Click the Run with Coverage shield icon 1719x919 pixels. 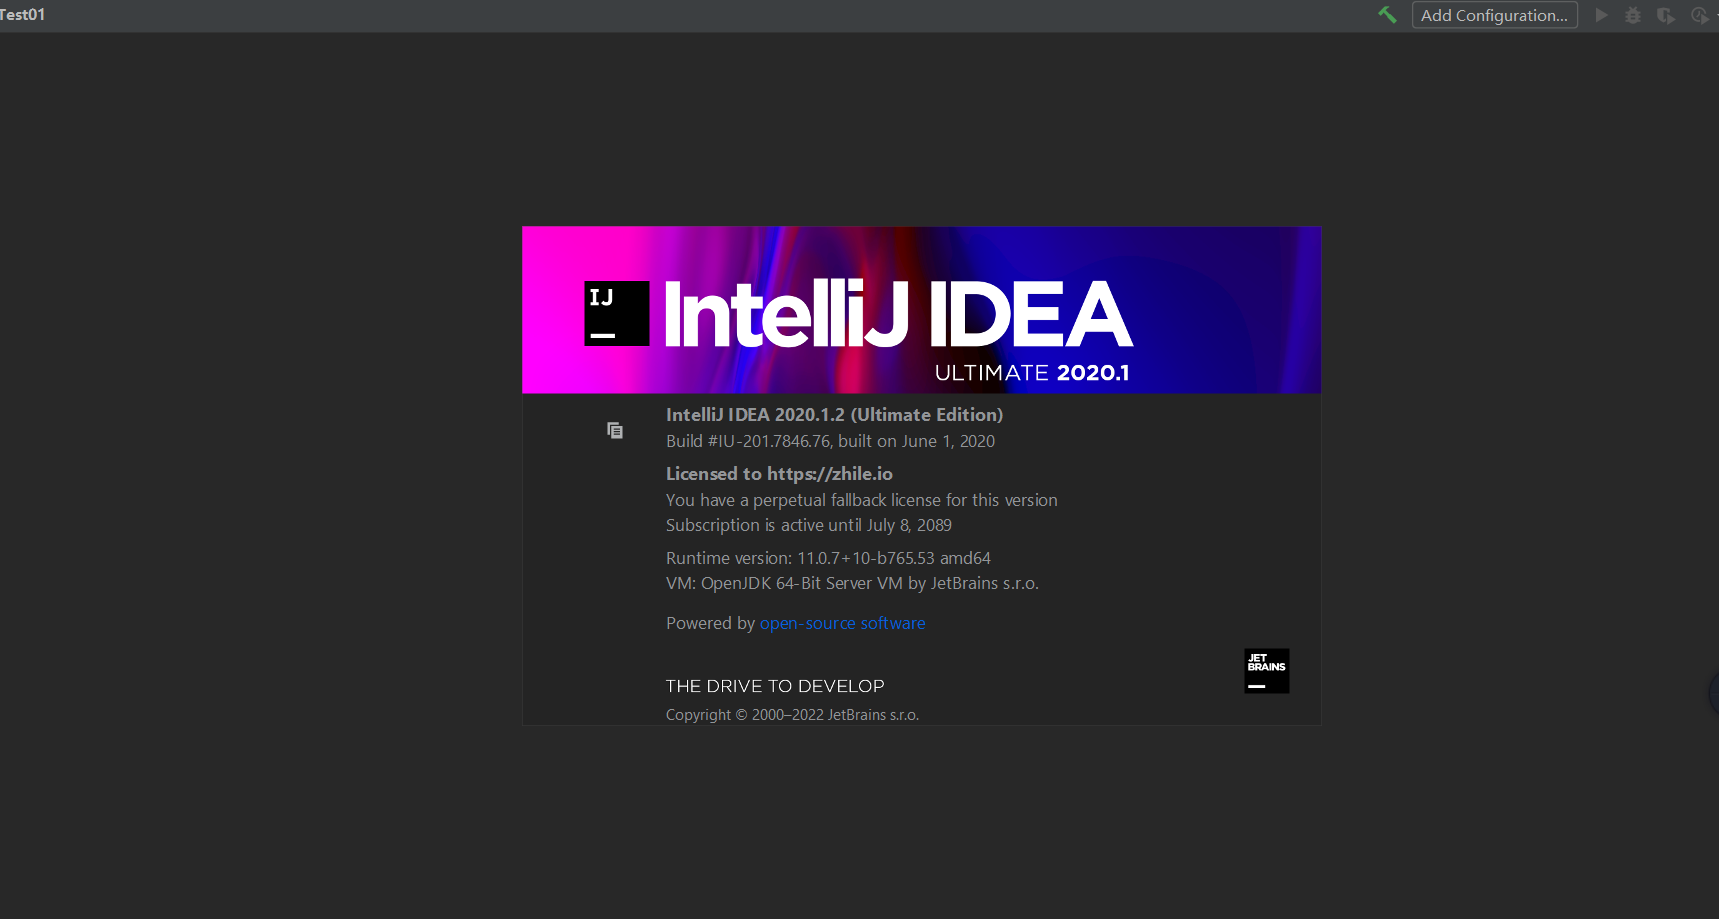coord(1665,15)
